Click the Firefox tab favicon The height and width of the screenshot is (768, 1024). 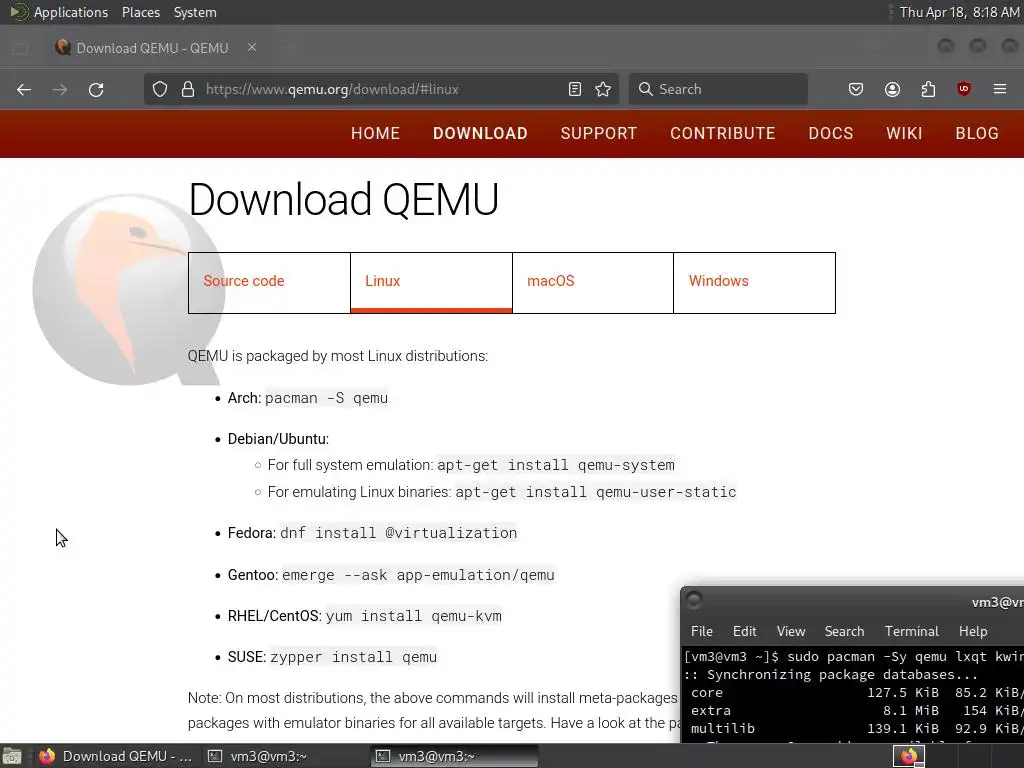(x=63, y=47)
